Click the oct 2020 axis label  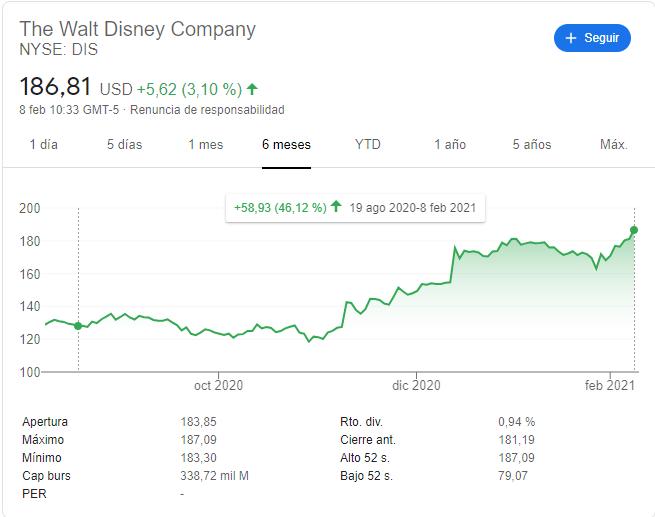218,385
